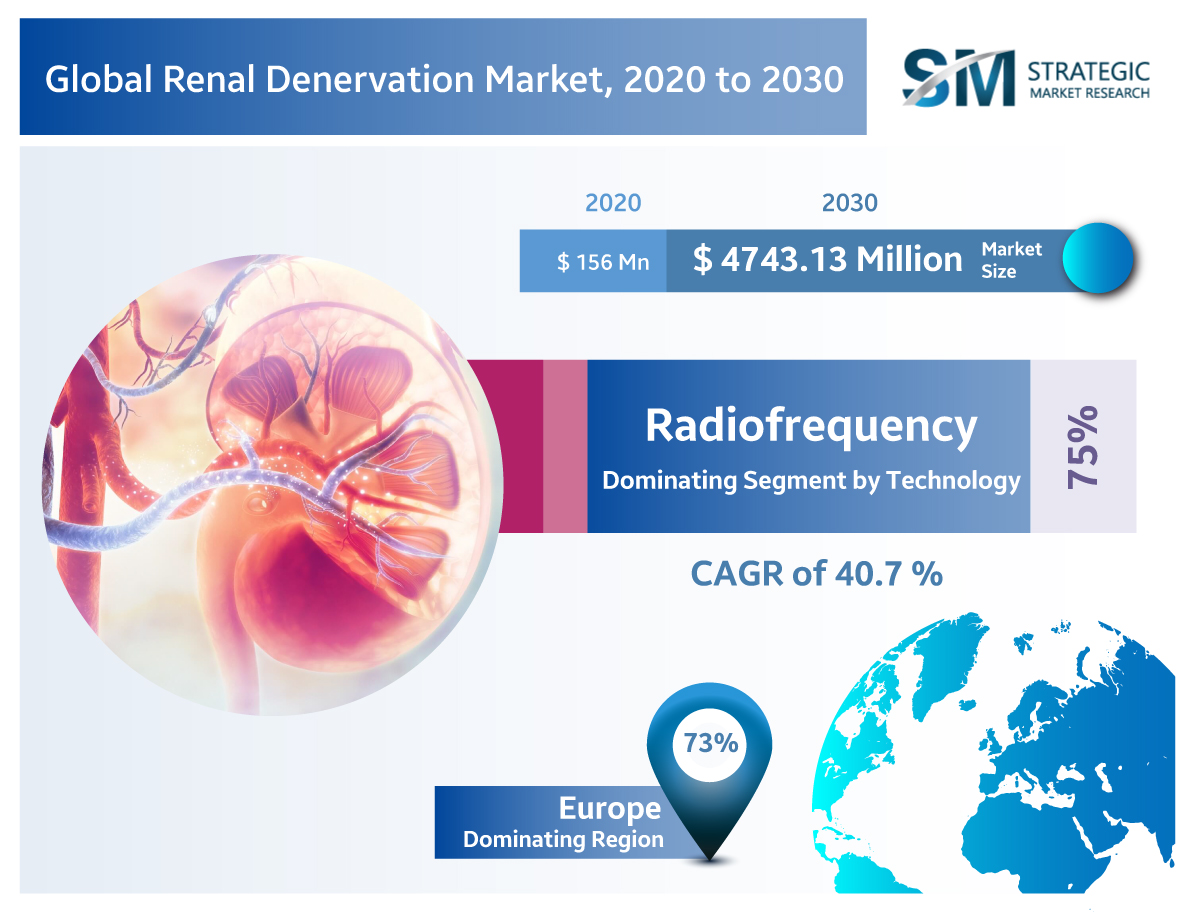This screenshot has width=1195, height=912.
Task: Click the "$ 156 Mn" value
Action: coord(603,262)
